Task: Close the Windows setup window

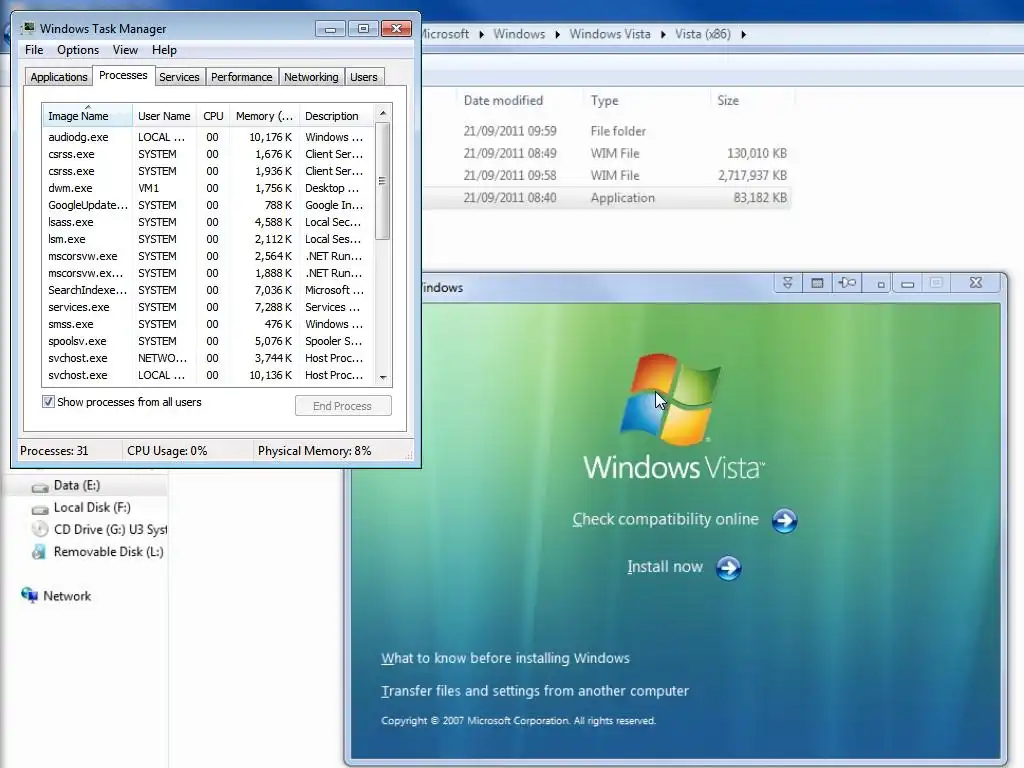Action: tap(976, 283)
